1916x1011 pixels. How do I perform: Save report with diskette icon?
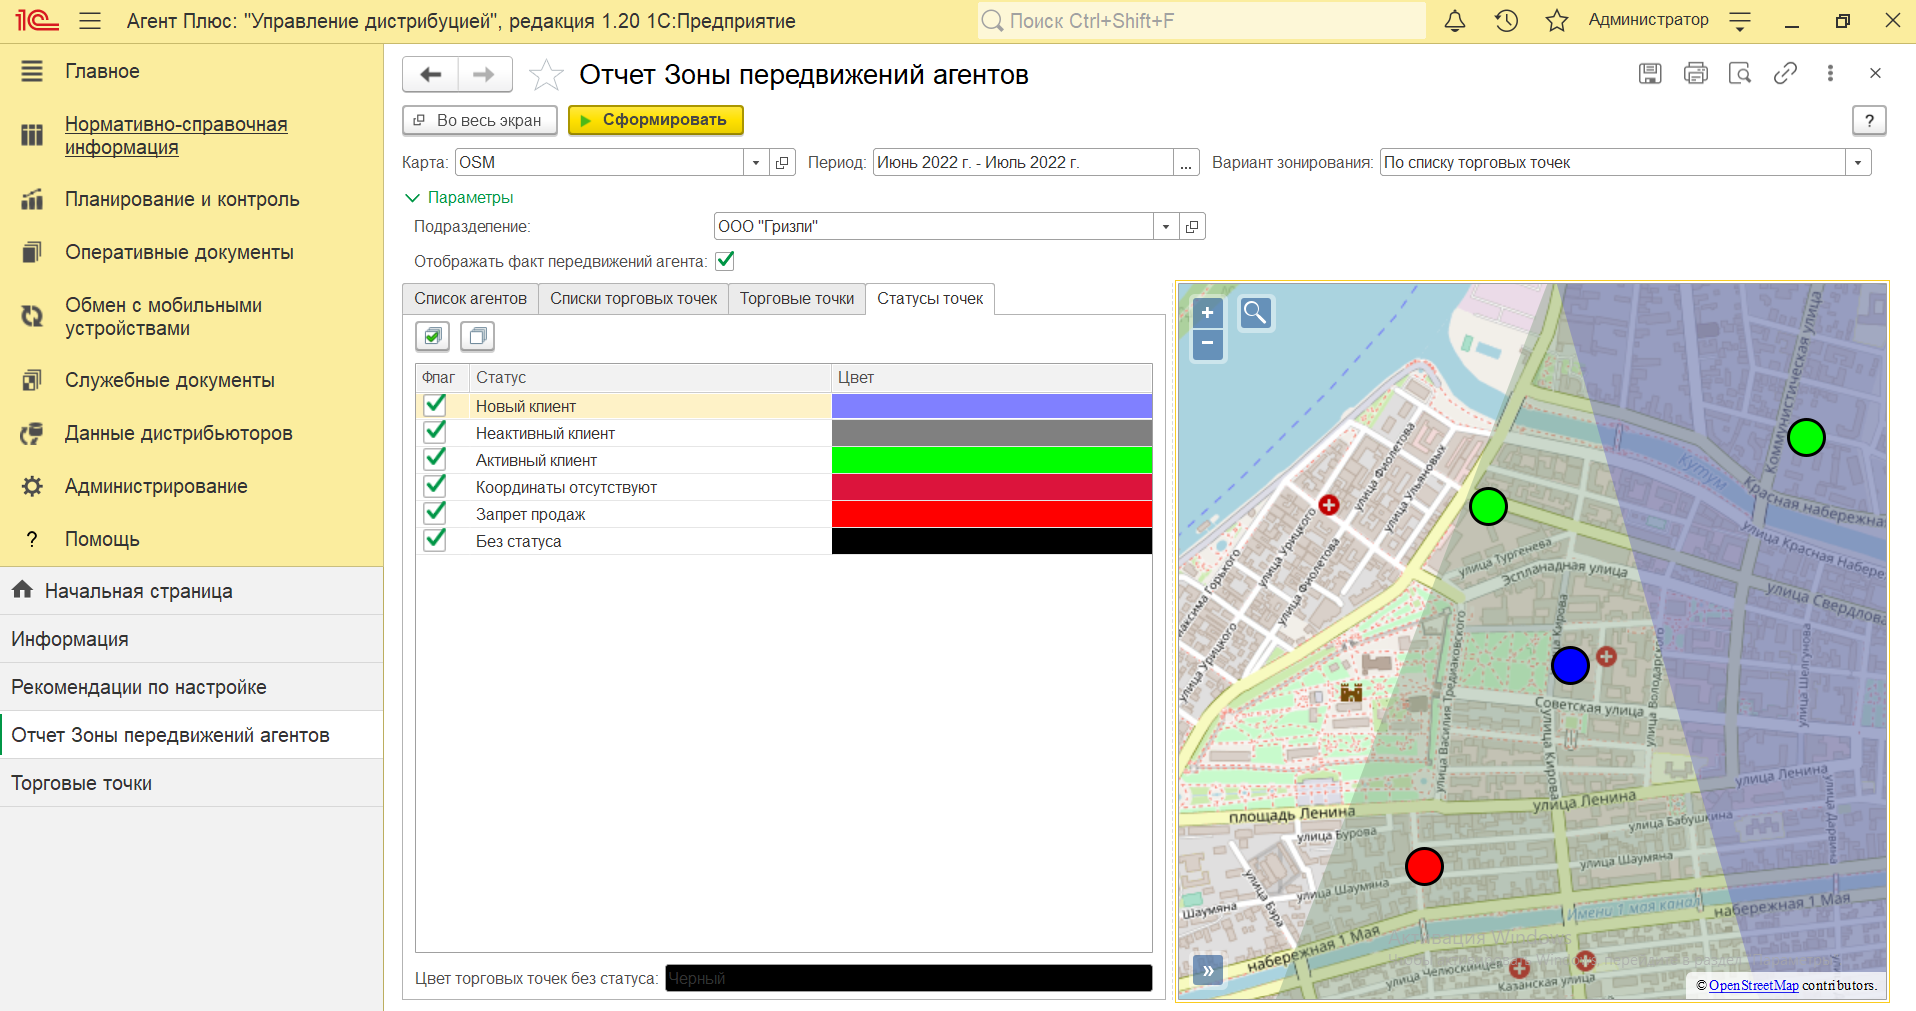(1650, 73)
